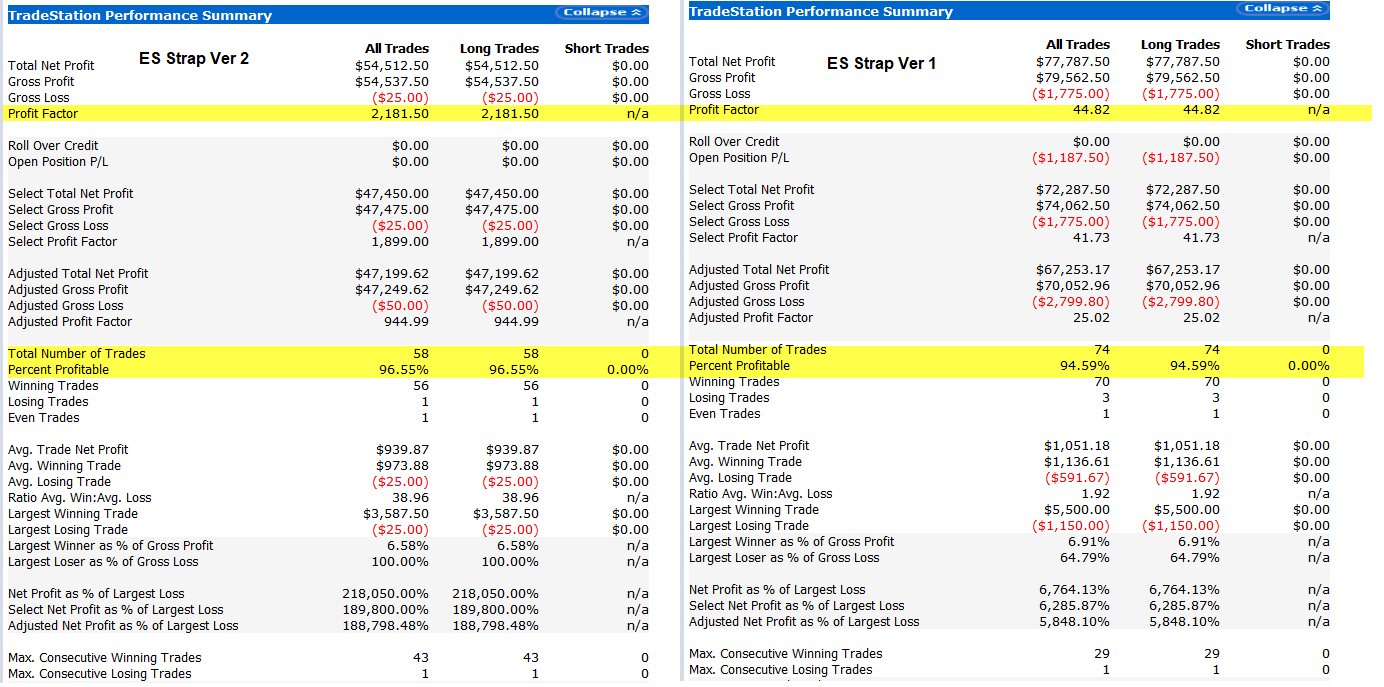The height and width of the screenshot is (687, 1384).
Task: Click Avg. Trade Net Profit $1,051.18 All Trades
Action: (x=1077, y=445)
